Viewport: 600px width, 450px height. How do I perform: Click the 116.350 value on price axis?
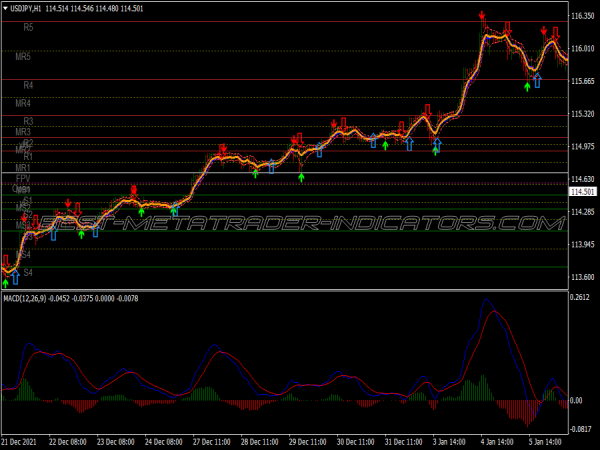click(582, 17)
